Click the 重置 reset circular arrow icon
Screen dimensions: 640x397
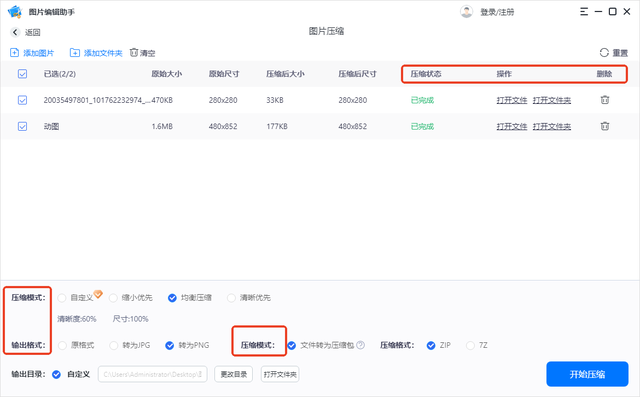[x=604, y=53]
